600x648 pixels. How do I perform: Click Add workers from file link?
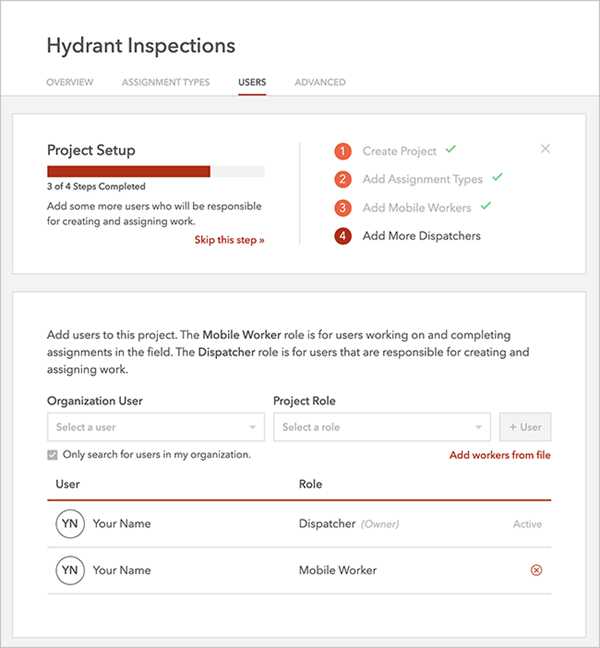pos(500,455)
